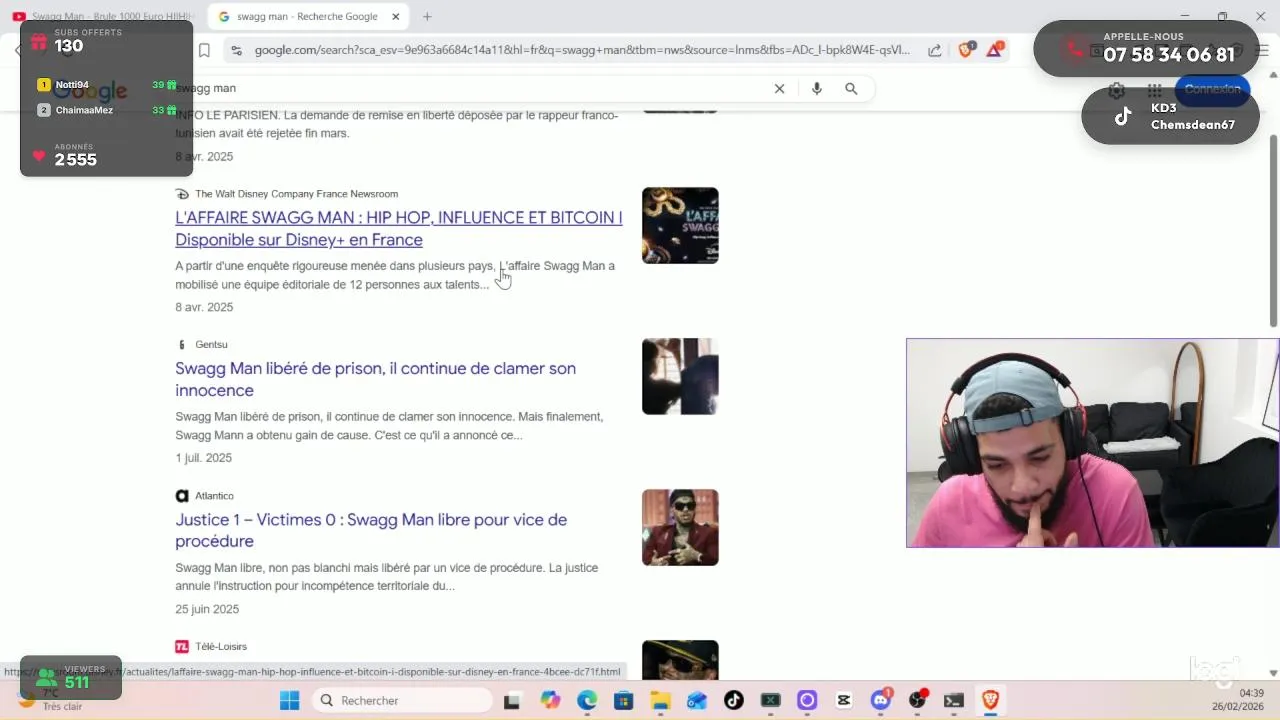The image size is (1280, 720).
Task: Click the 25 juin 2025 article date
Action: tap(207, 609)
